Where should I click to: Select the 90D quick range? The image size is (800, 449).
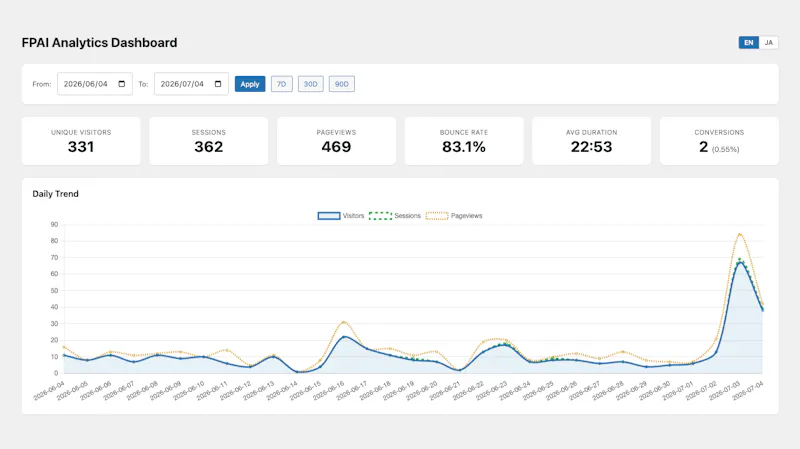click(342, 84)
